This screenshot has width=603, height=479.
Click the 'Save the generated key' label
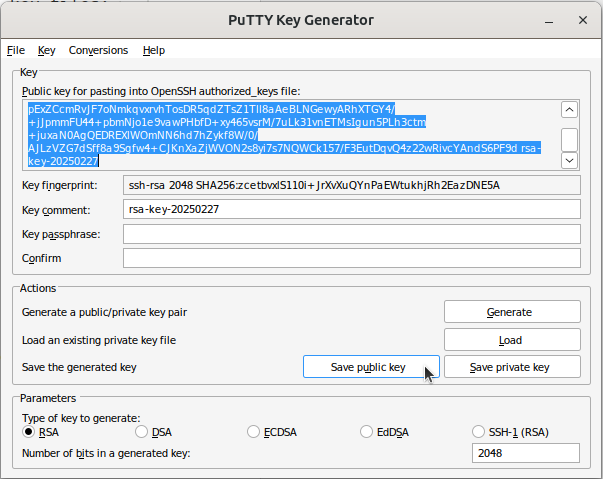[79, 367]
